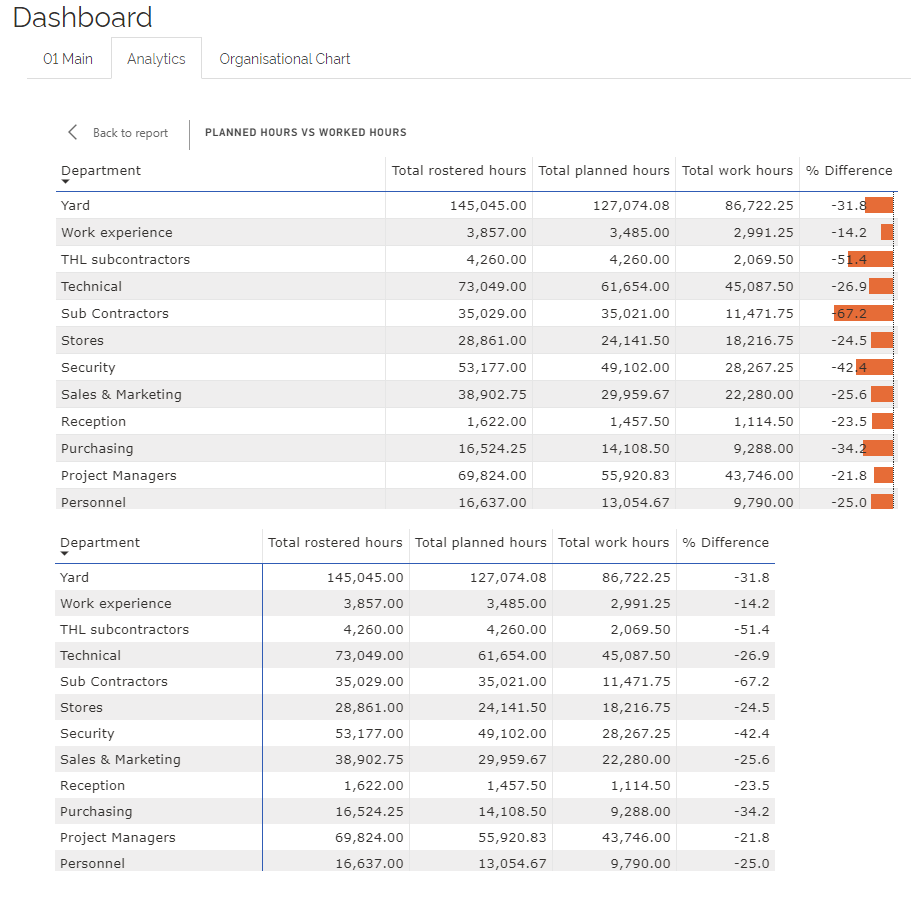Select Sales & Marketing in upper table

(x=121, y=394)
